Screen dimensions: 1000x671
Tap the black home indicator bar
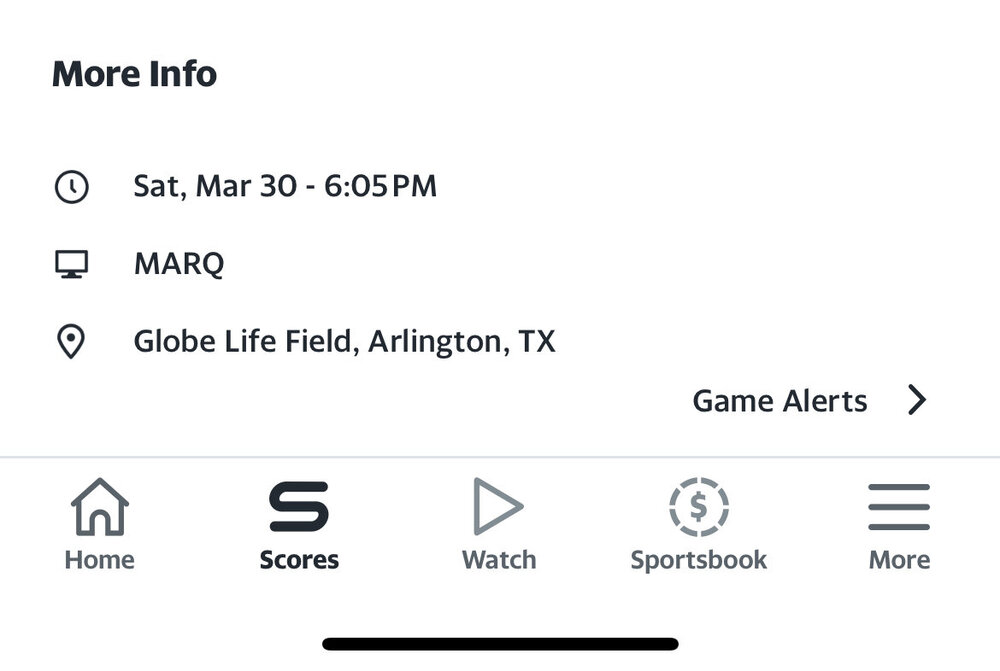pos(500,644)
